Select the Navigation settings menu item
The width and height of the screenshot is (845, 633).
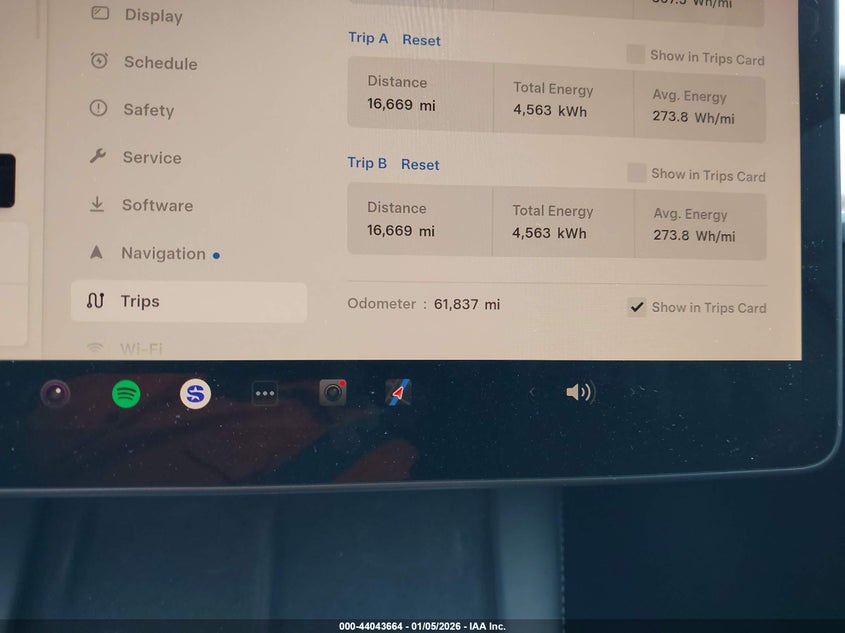point(163,254)
